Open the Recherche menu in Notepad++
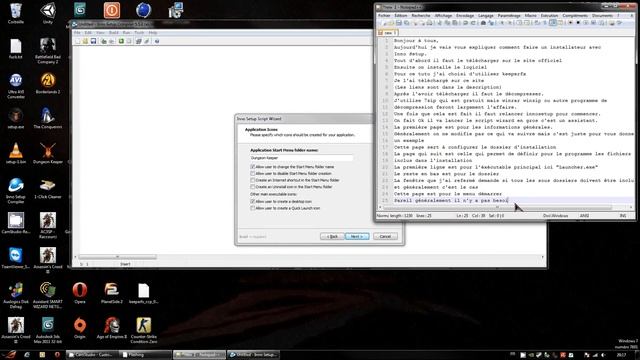Viewport: 640px width, 360px height. click(421, 16)
